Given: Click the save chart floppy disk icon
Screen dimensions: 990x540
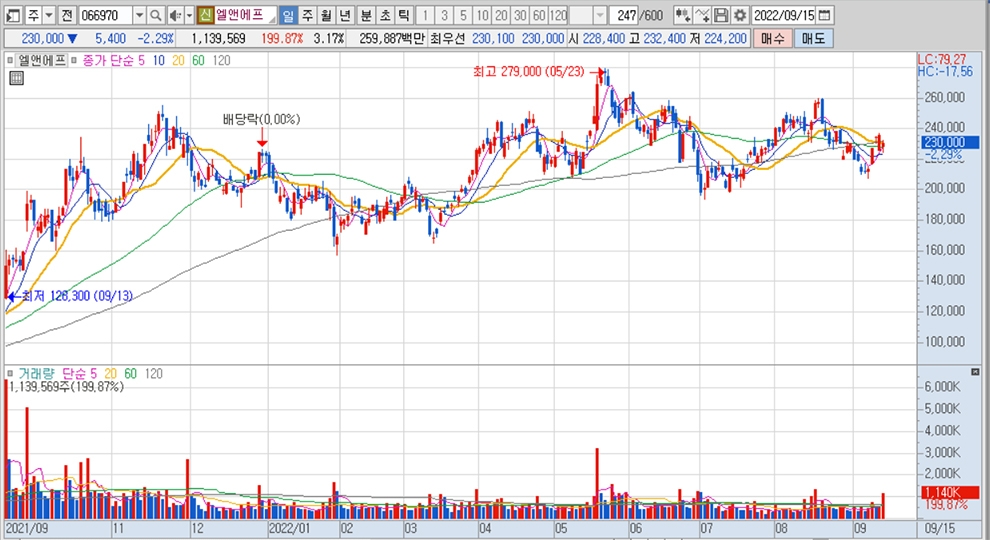Looking at the screenshot, I should pyautogui.click(x=720, y=16).
